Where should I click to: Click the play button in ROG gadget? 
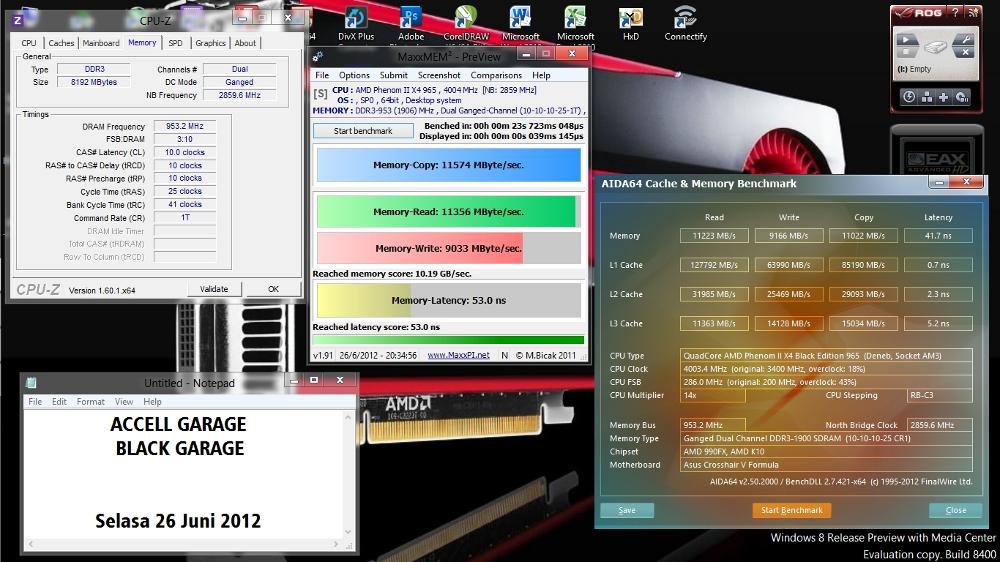coord(906,41)
